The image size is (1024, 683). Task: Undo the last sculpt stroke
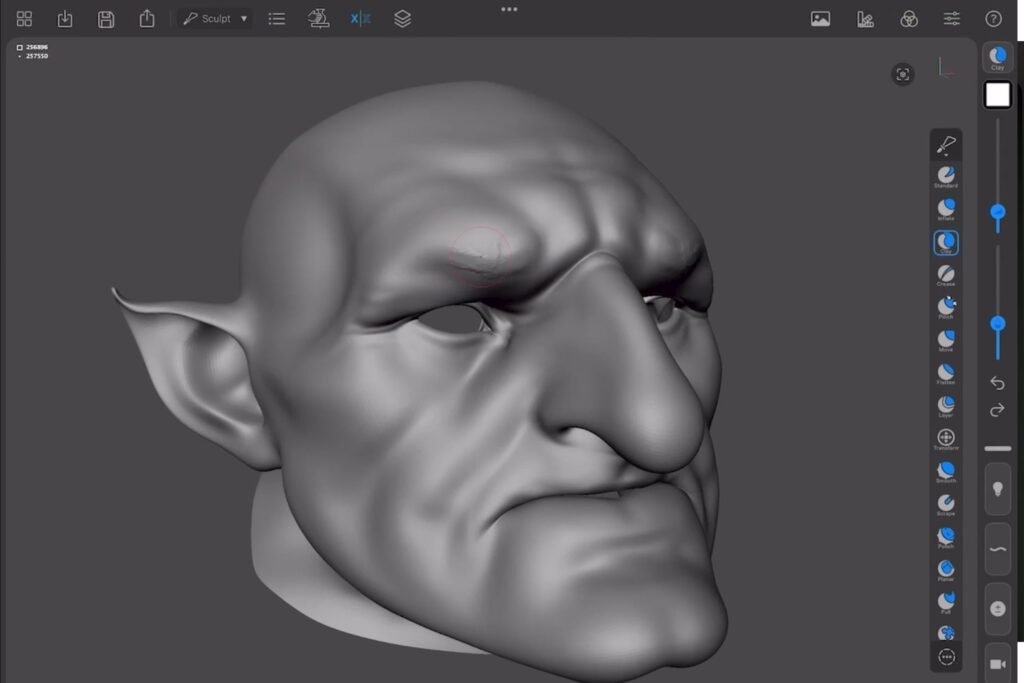(997, 383)
